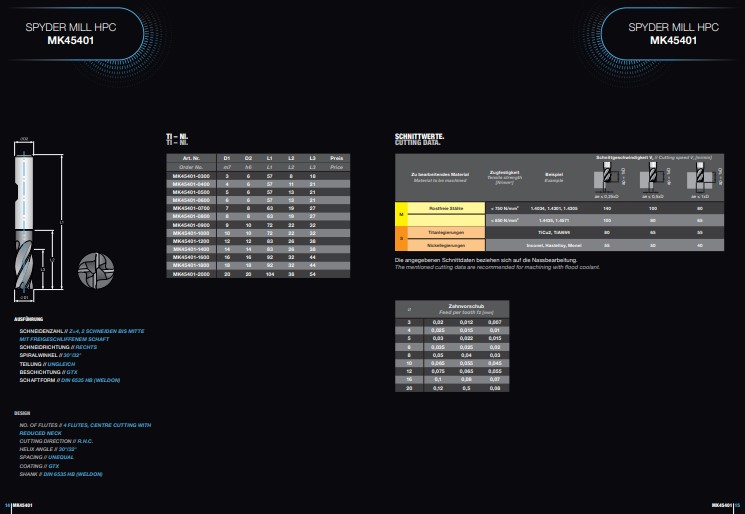
Task: Click the D2 column header
Action: [x=248, y=158]
